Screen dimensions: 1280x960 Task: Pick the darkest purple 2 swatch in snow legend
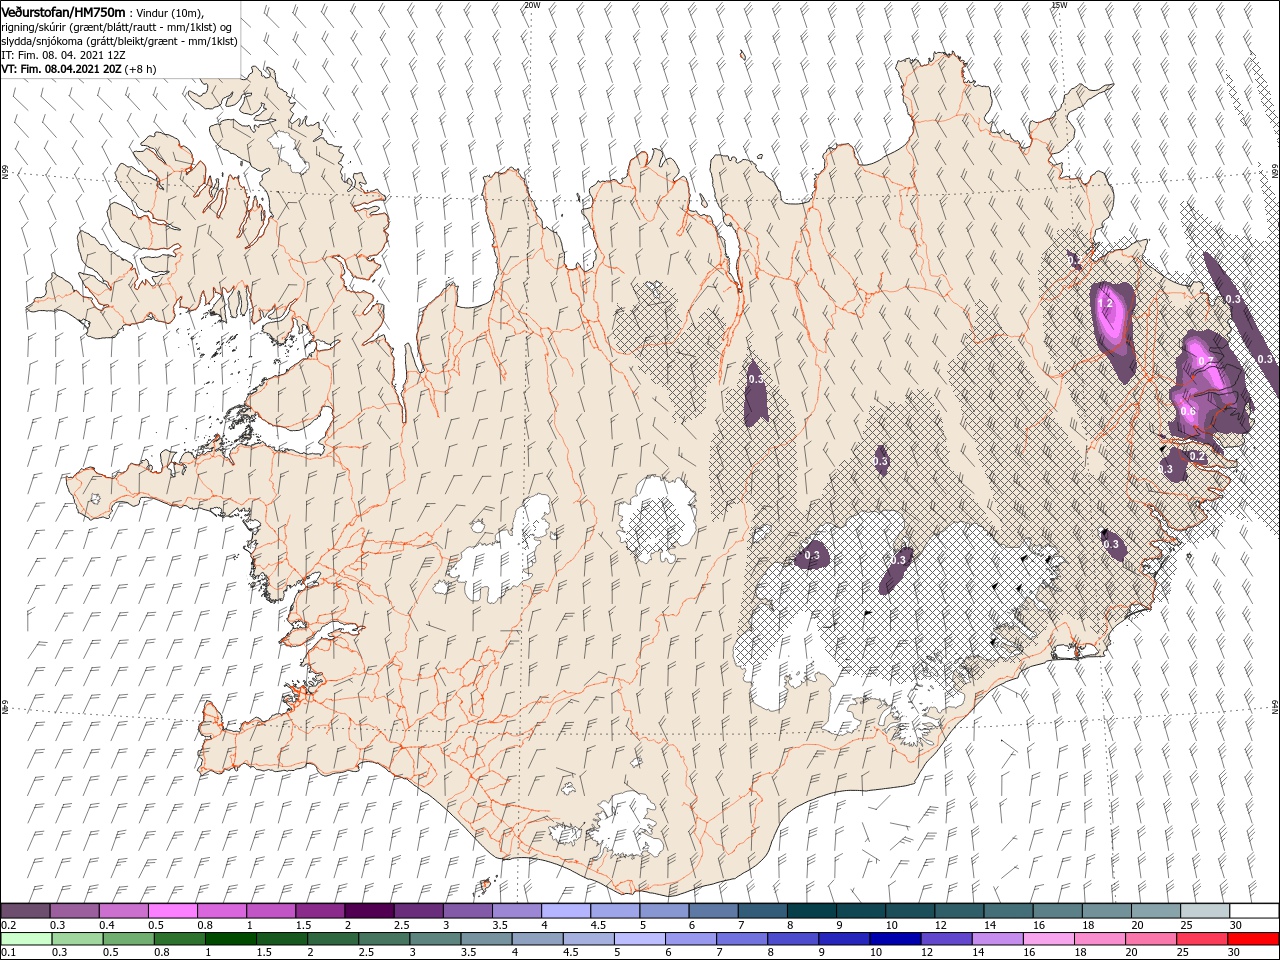pyautogui.click(x=369, y=911)
